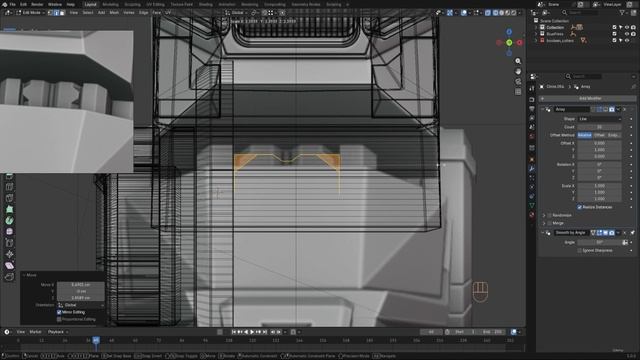Toggle perspective/orthographic grid icon
This screenshot has height=360, width=640.
pyautogui.click(x=518, y=92)
